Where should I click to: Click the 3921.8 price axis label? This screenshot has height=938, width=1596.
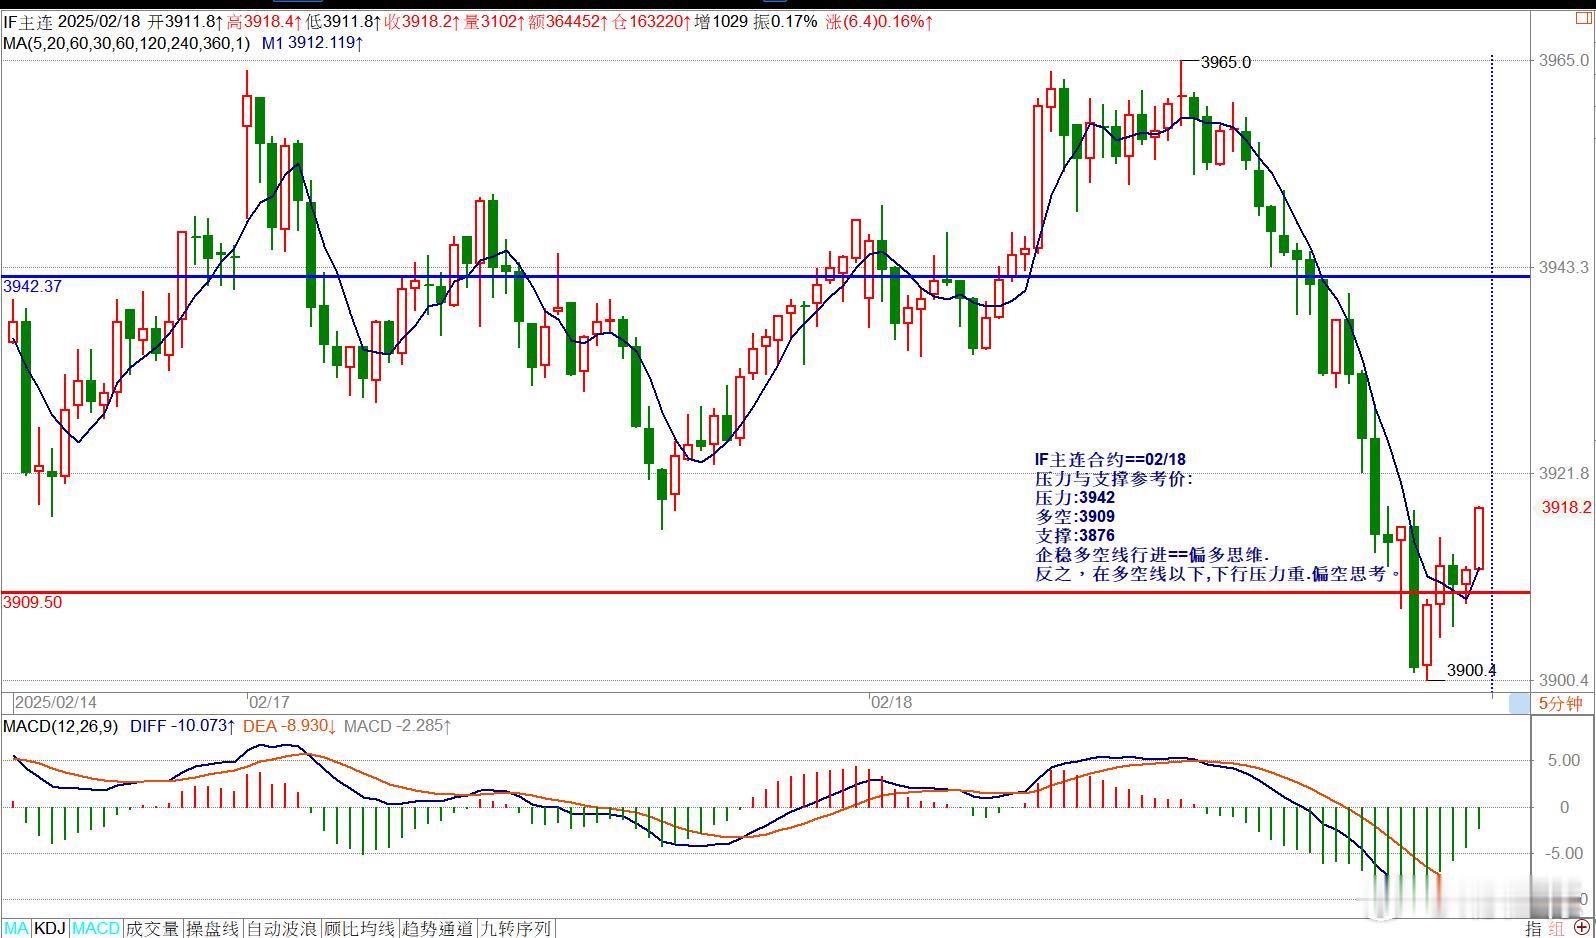coord(1564,473)
